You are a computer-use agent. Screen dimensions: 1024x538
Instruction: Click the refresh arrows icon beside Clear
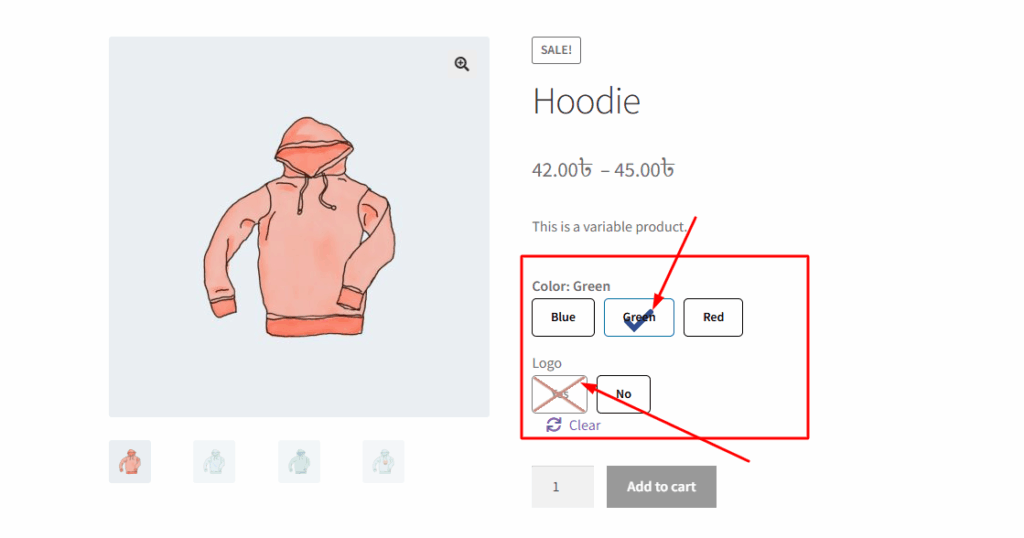pyautogui.click(x=554, y=425)
